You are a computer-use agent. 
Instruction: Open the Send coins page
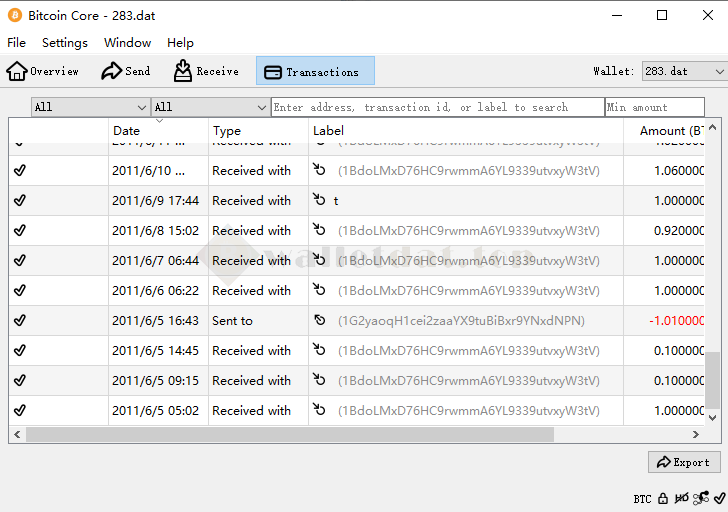[126, 71]
